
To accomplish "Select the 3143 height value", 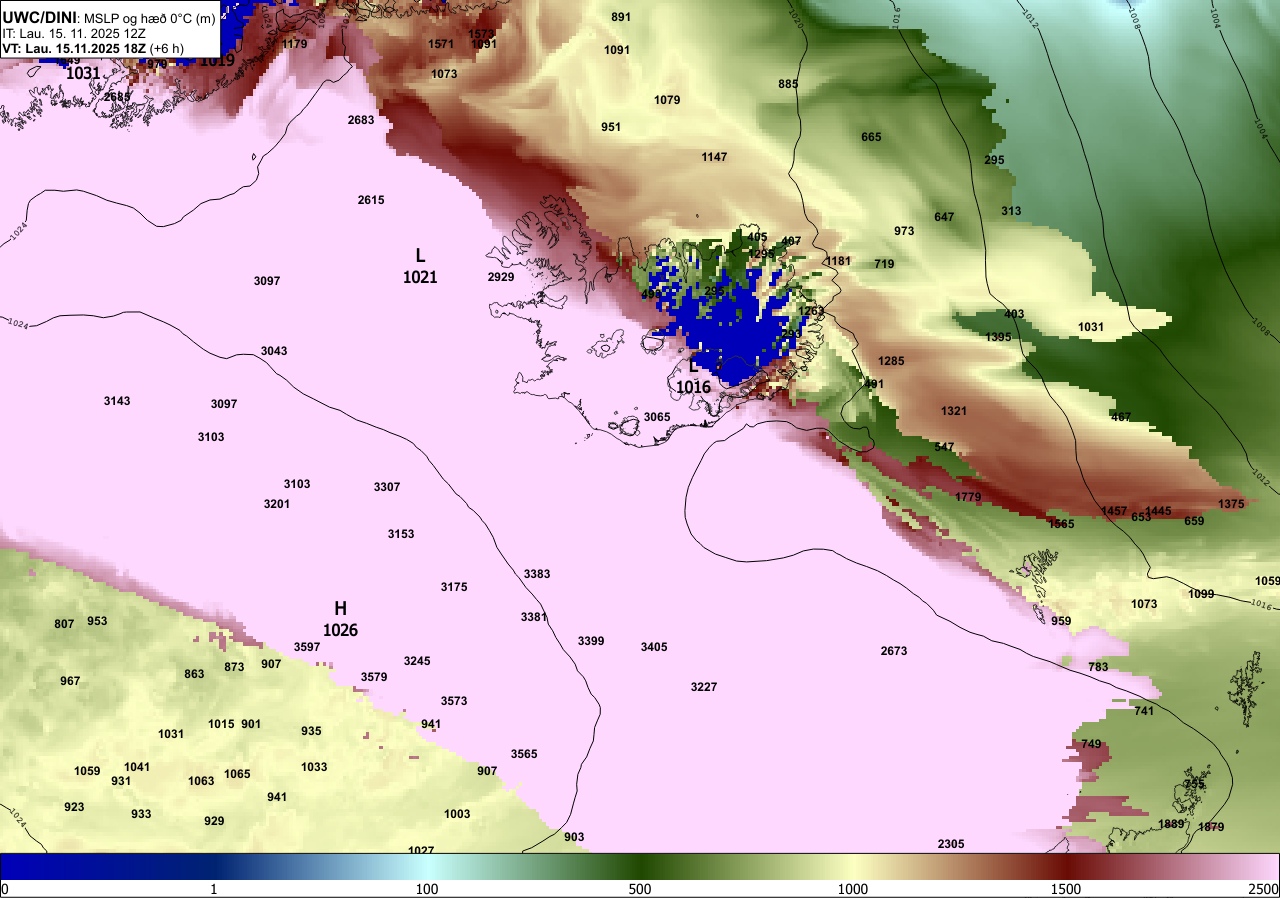I will (x=117, y=401).
